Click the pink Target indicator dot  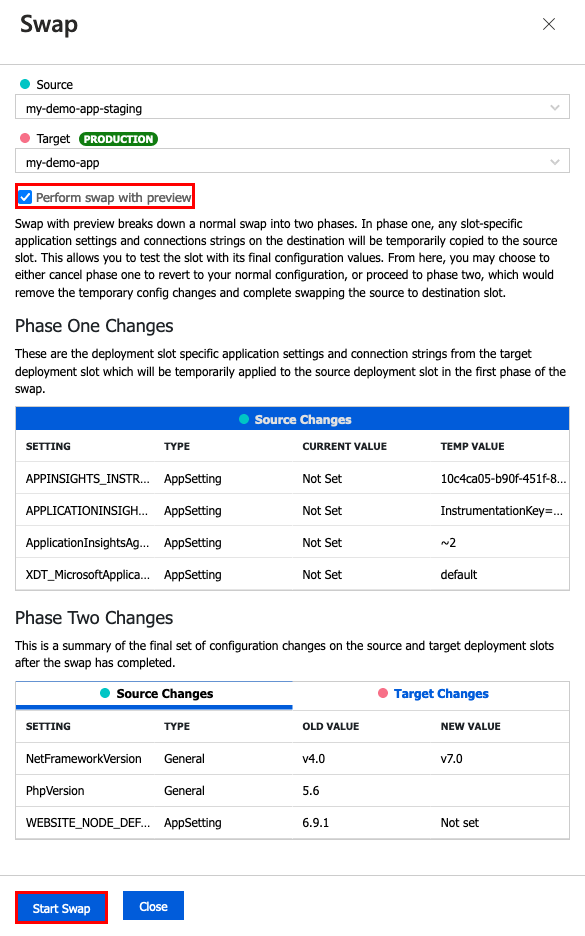(25, 138)
